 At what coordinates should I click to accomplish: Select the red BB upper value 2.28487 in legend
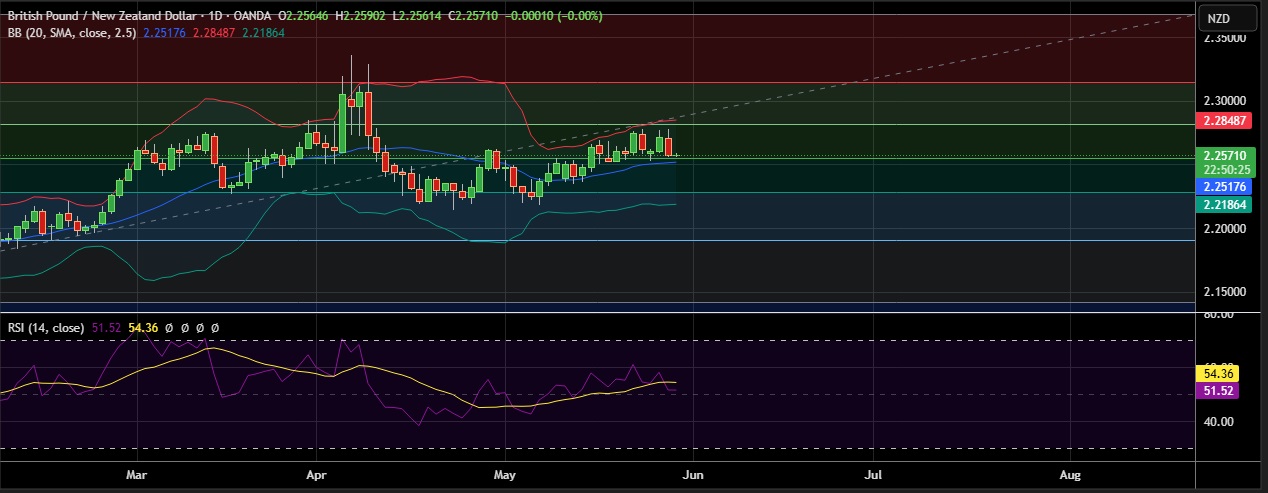pyautogui.click(x=214, y=32)
